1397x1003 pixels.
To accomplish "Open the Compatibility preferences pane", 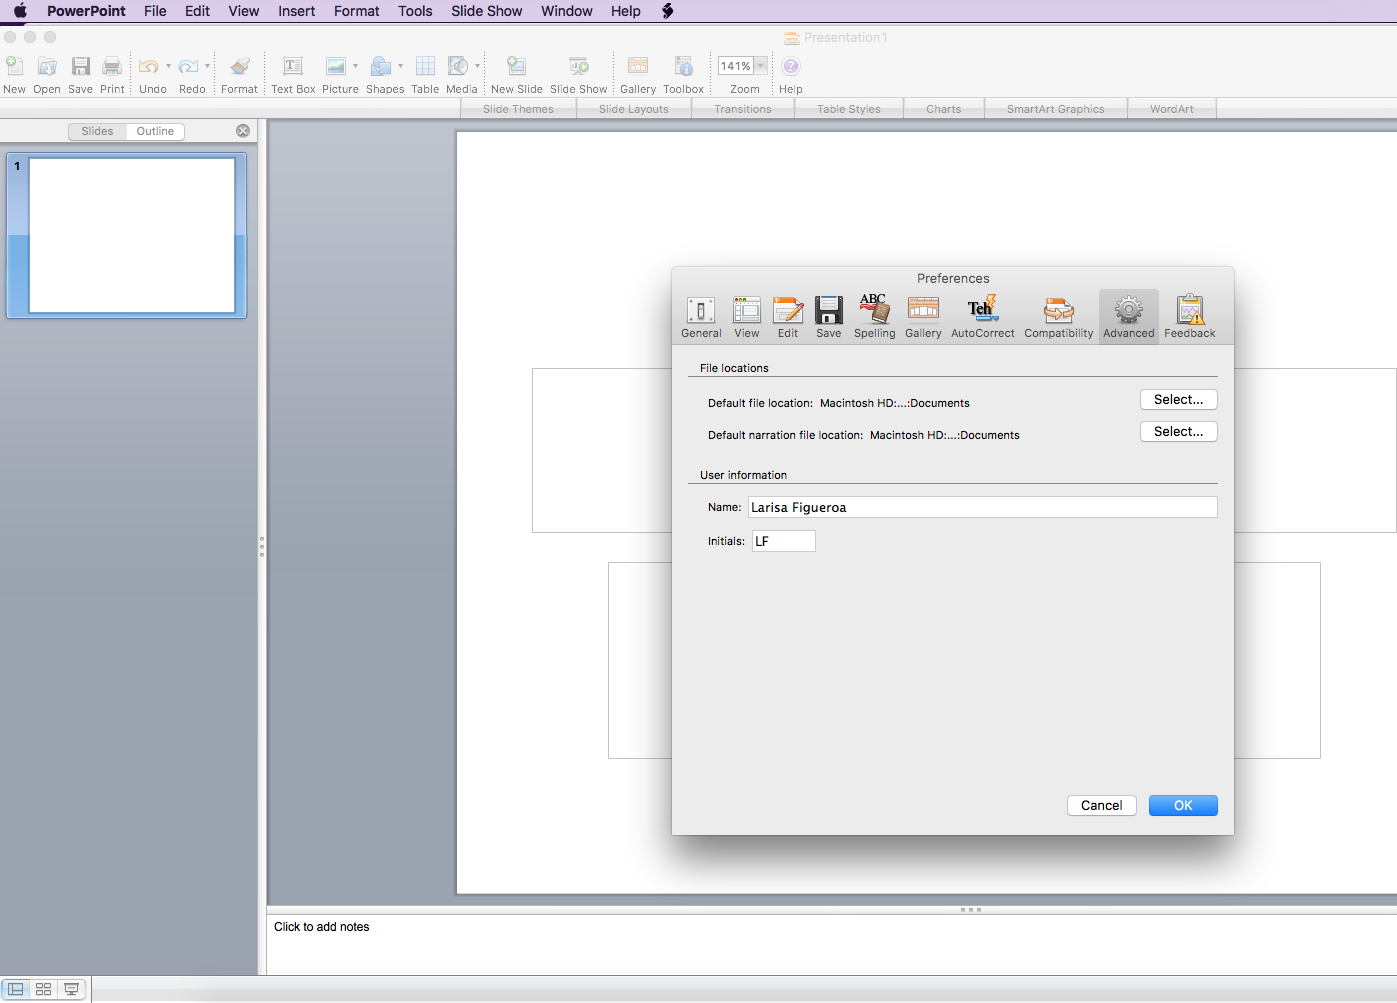I will (1059, 317).
